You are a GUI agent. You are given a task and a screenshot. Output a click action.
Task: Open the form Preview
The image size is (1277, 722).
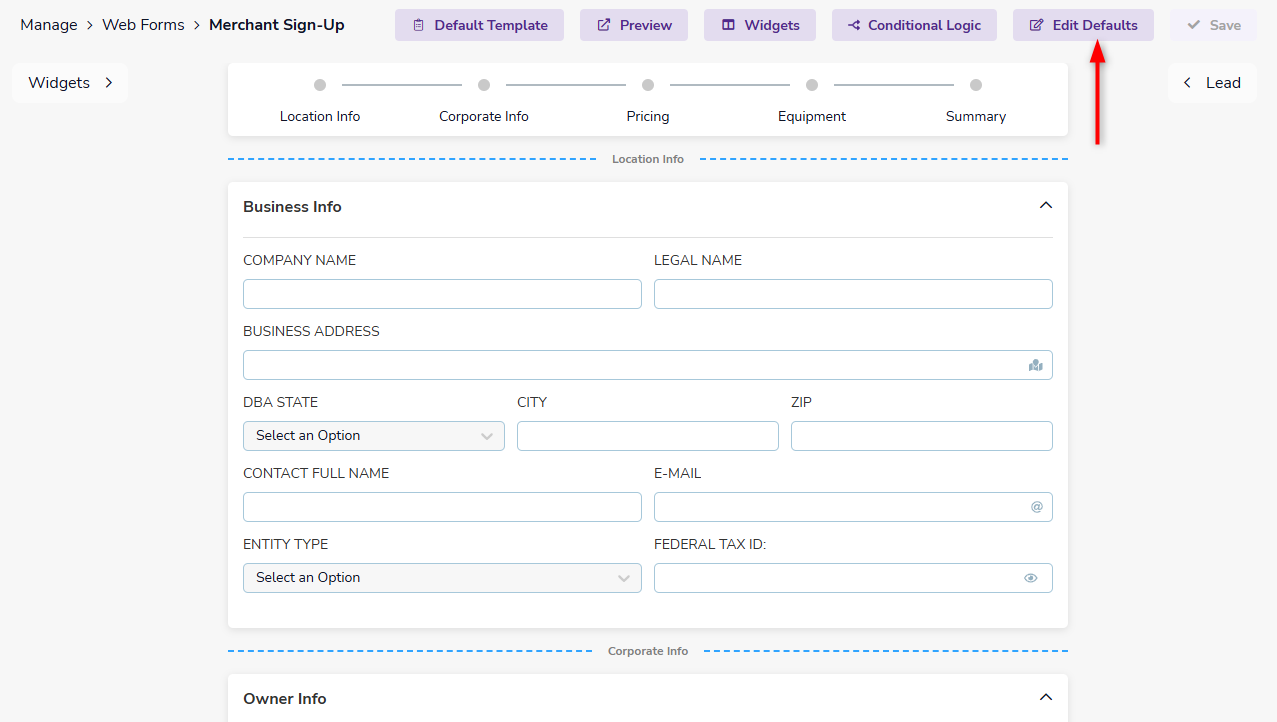tap(633, 25)
